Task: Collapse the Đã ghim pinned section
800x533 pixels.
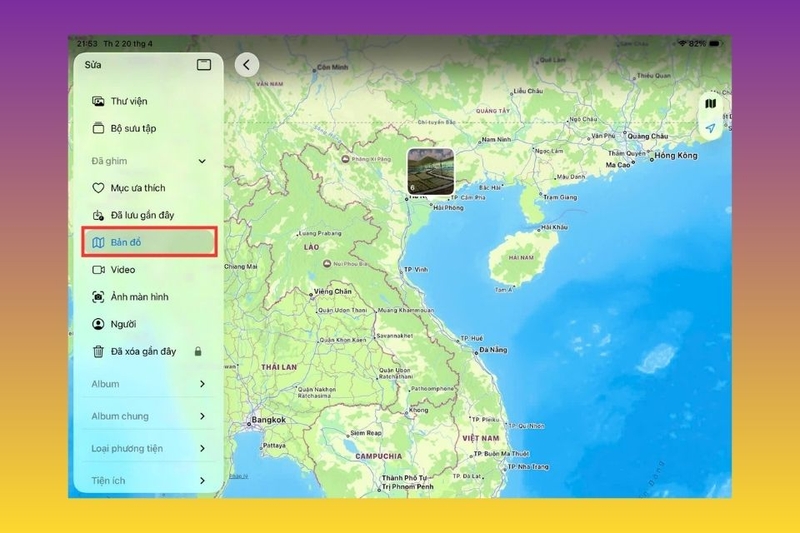Action: 202,161
